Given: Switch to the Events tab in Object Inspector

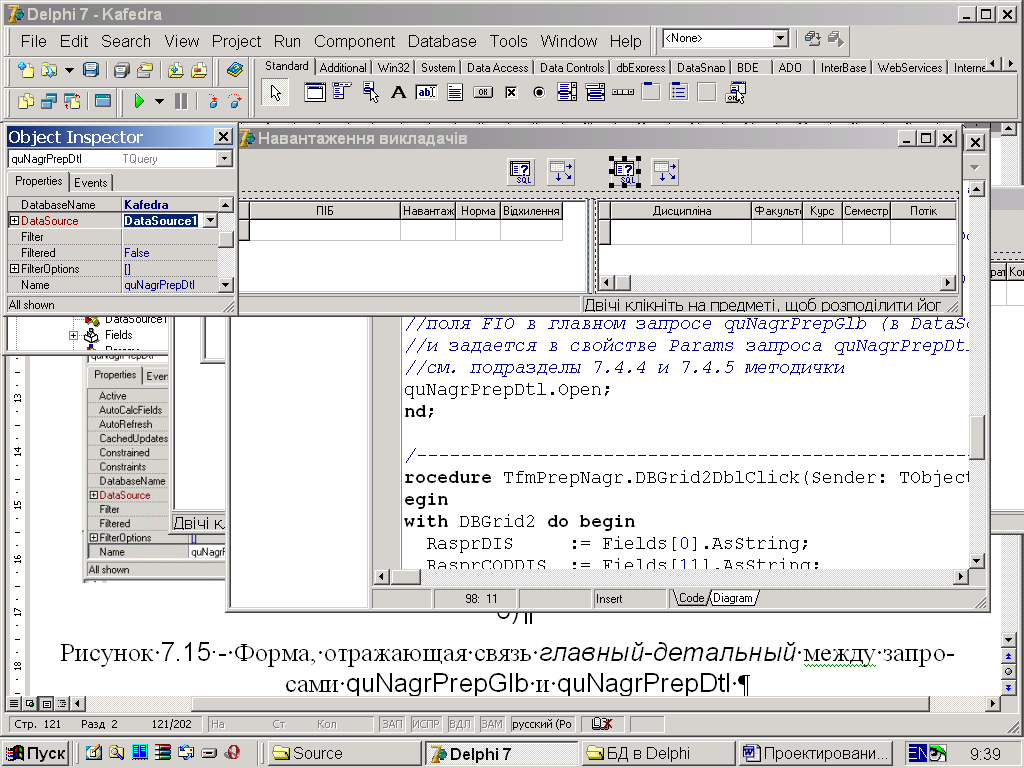Looking at the screenshot, I should click(x=90, y=183).
